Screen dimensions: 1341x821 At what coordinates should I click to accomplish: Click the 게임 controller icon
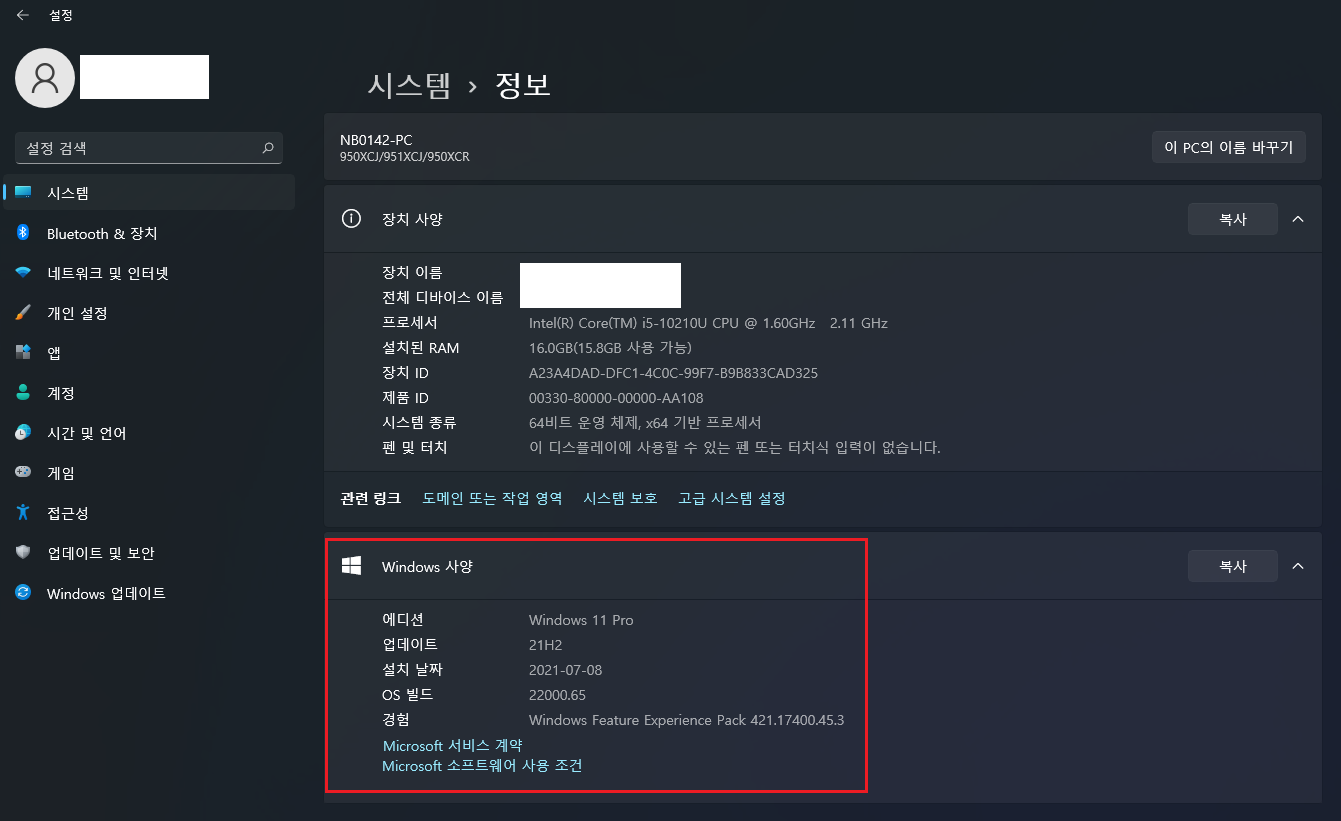23,473
